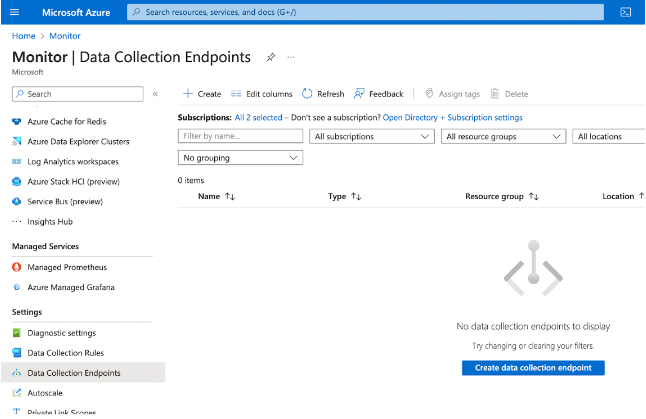Click the Refresh circular arrow icon
This screenshot has height=419, width=646.
307,94
